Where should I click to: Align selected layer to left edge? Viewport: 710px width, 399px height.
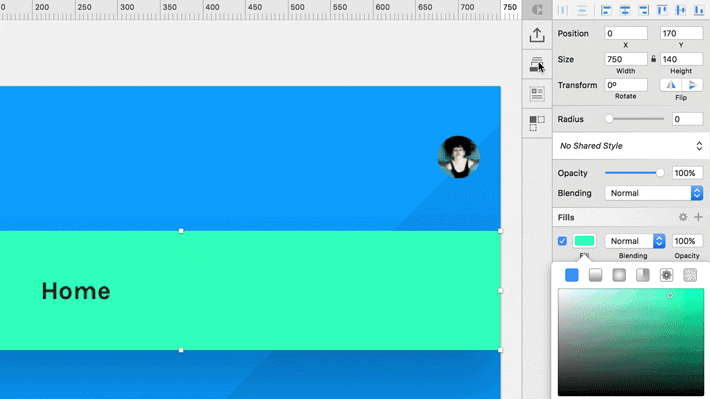pyautogui.click(x=606, y=10)
